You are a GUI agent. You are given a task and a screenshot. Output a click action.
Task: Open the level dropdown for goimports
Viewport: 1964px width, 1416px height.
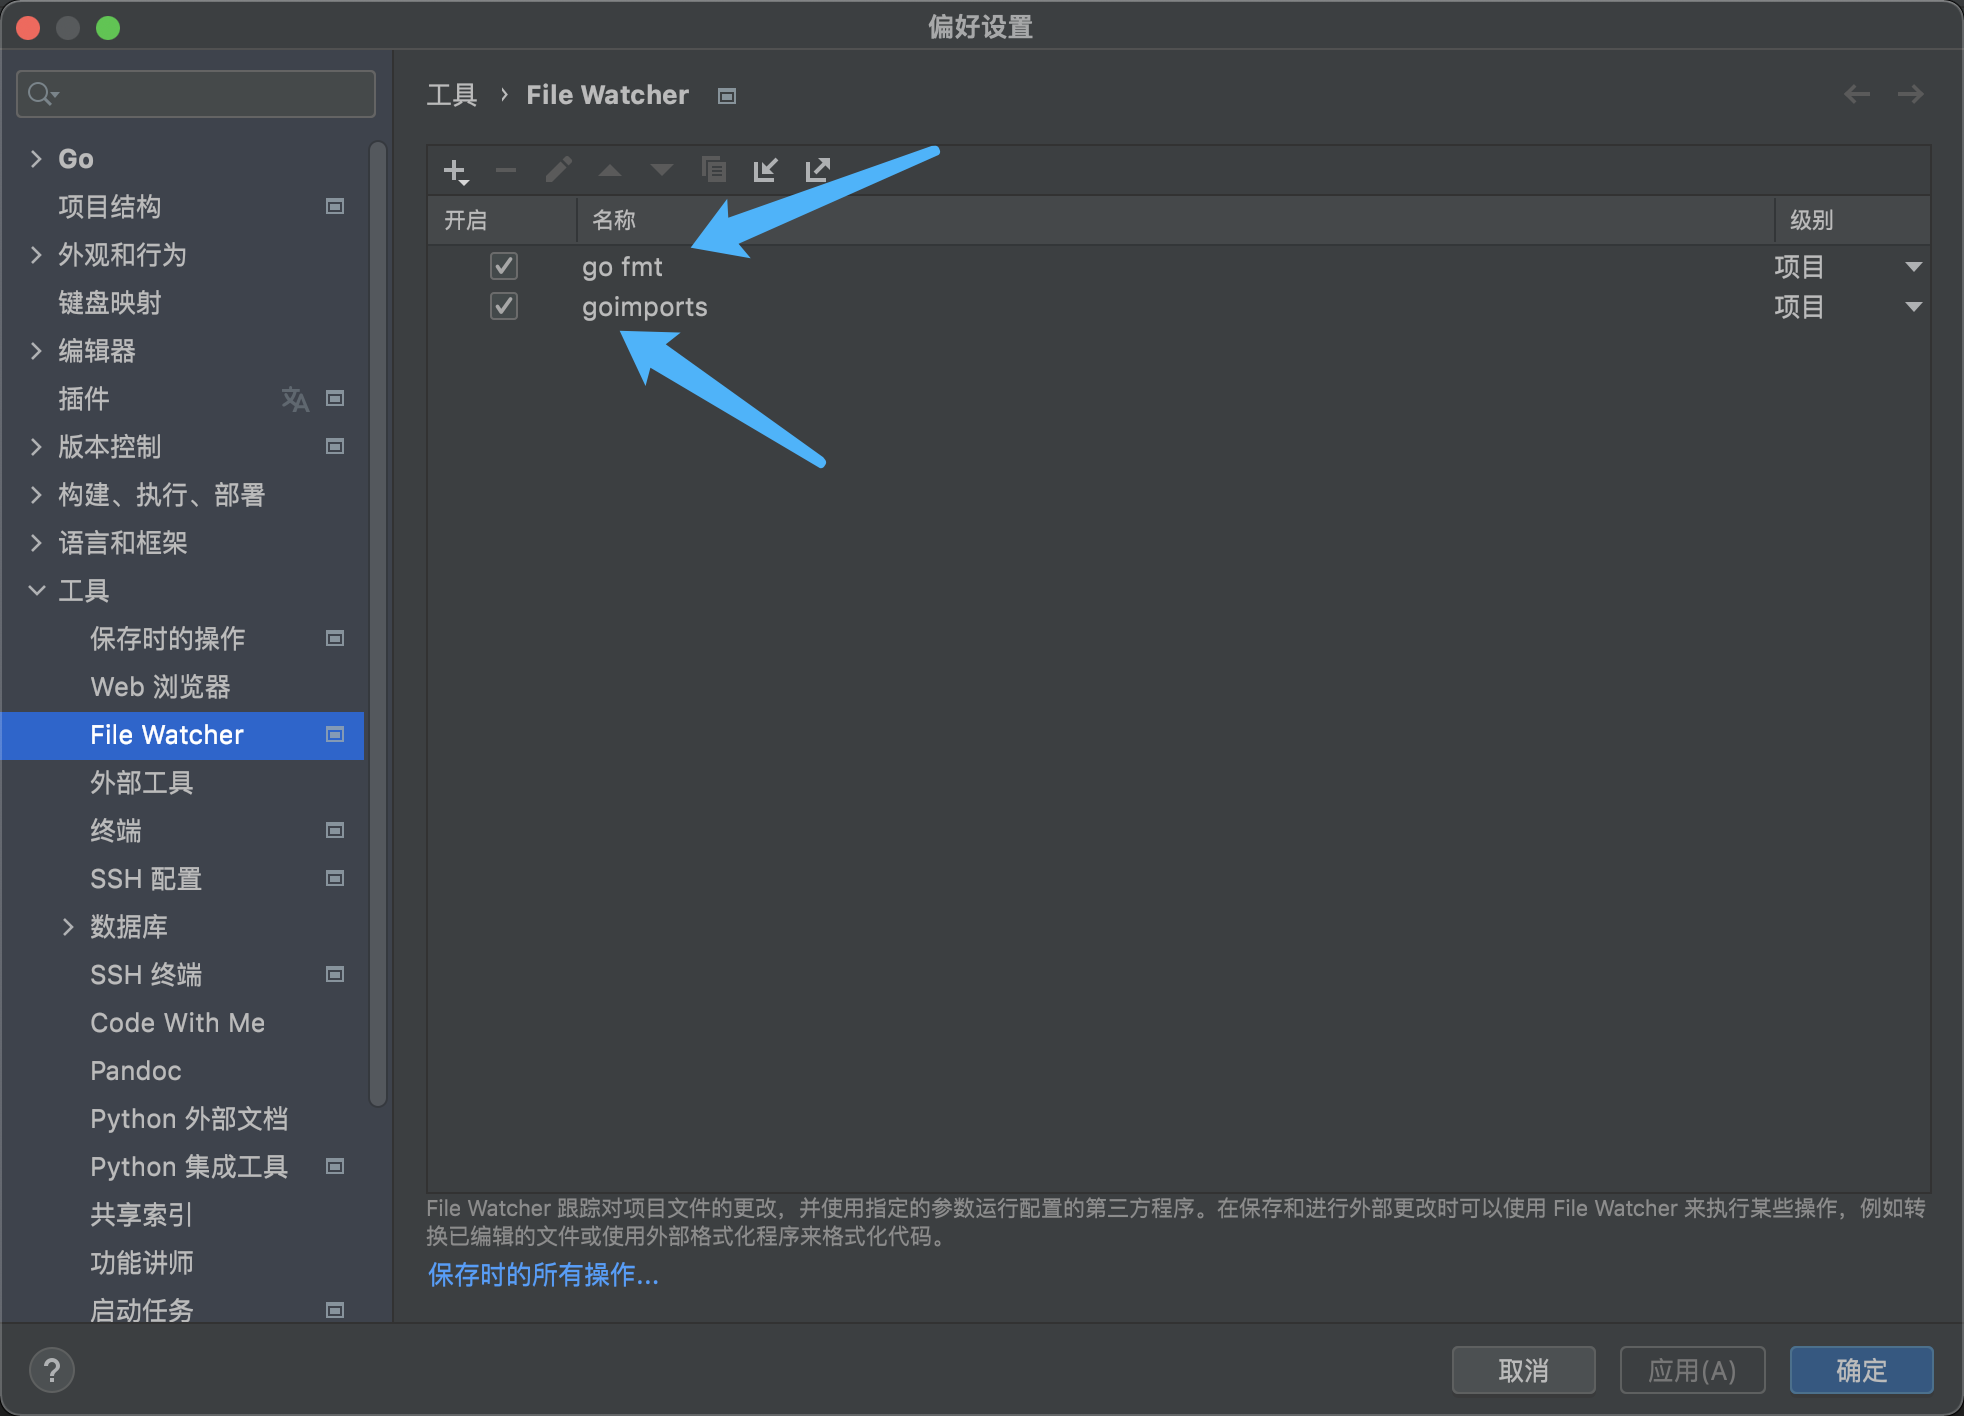pos(1913,307)
